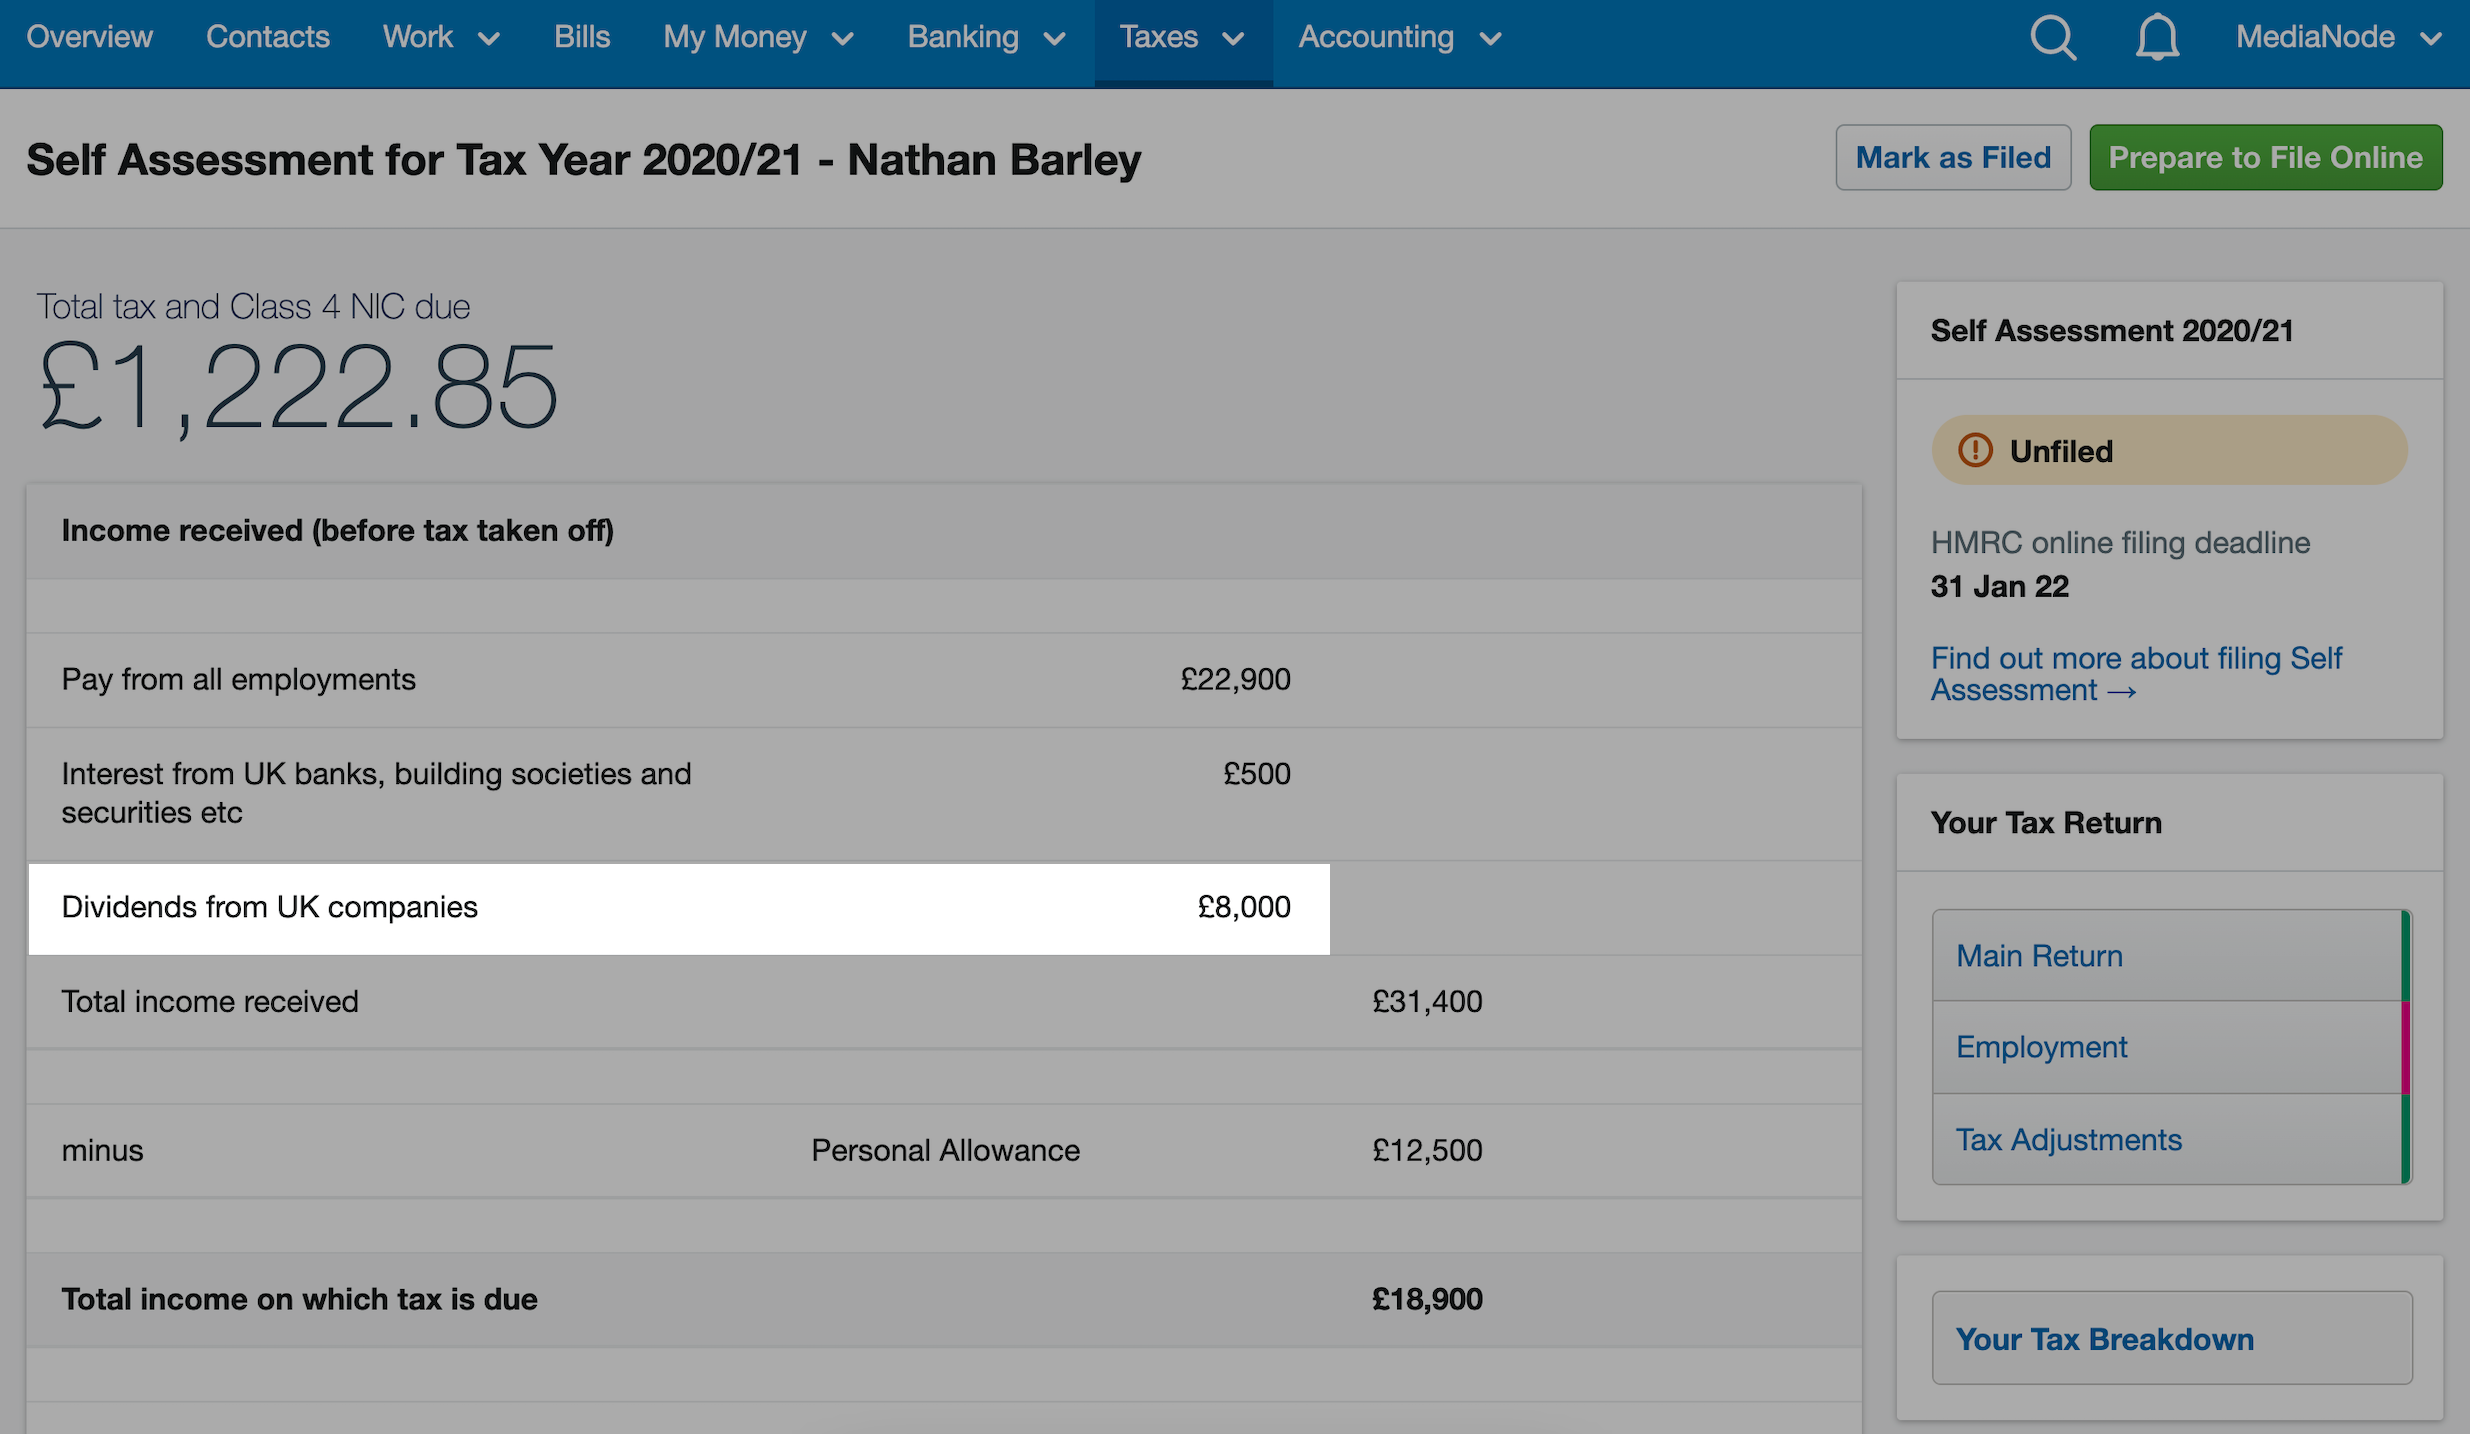
Task: Switch to the Taxes tab
Action: [1160, 37]
